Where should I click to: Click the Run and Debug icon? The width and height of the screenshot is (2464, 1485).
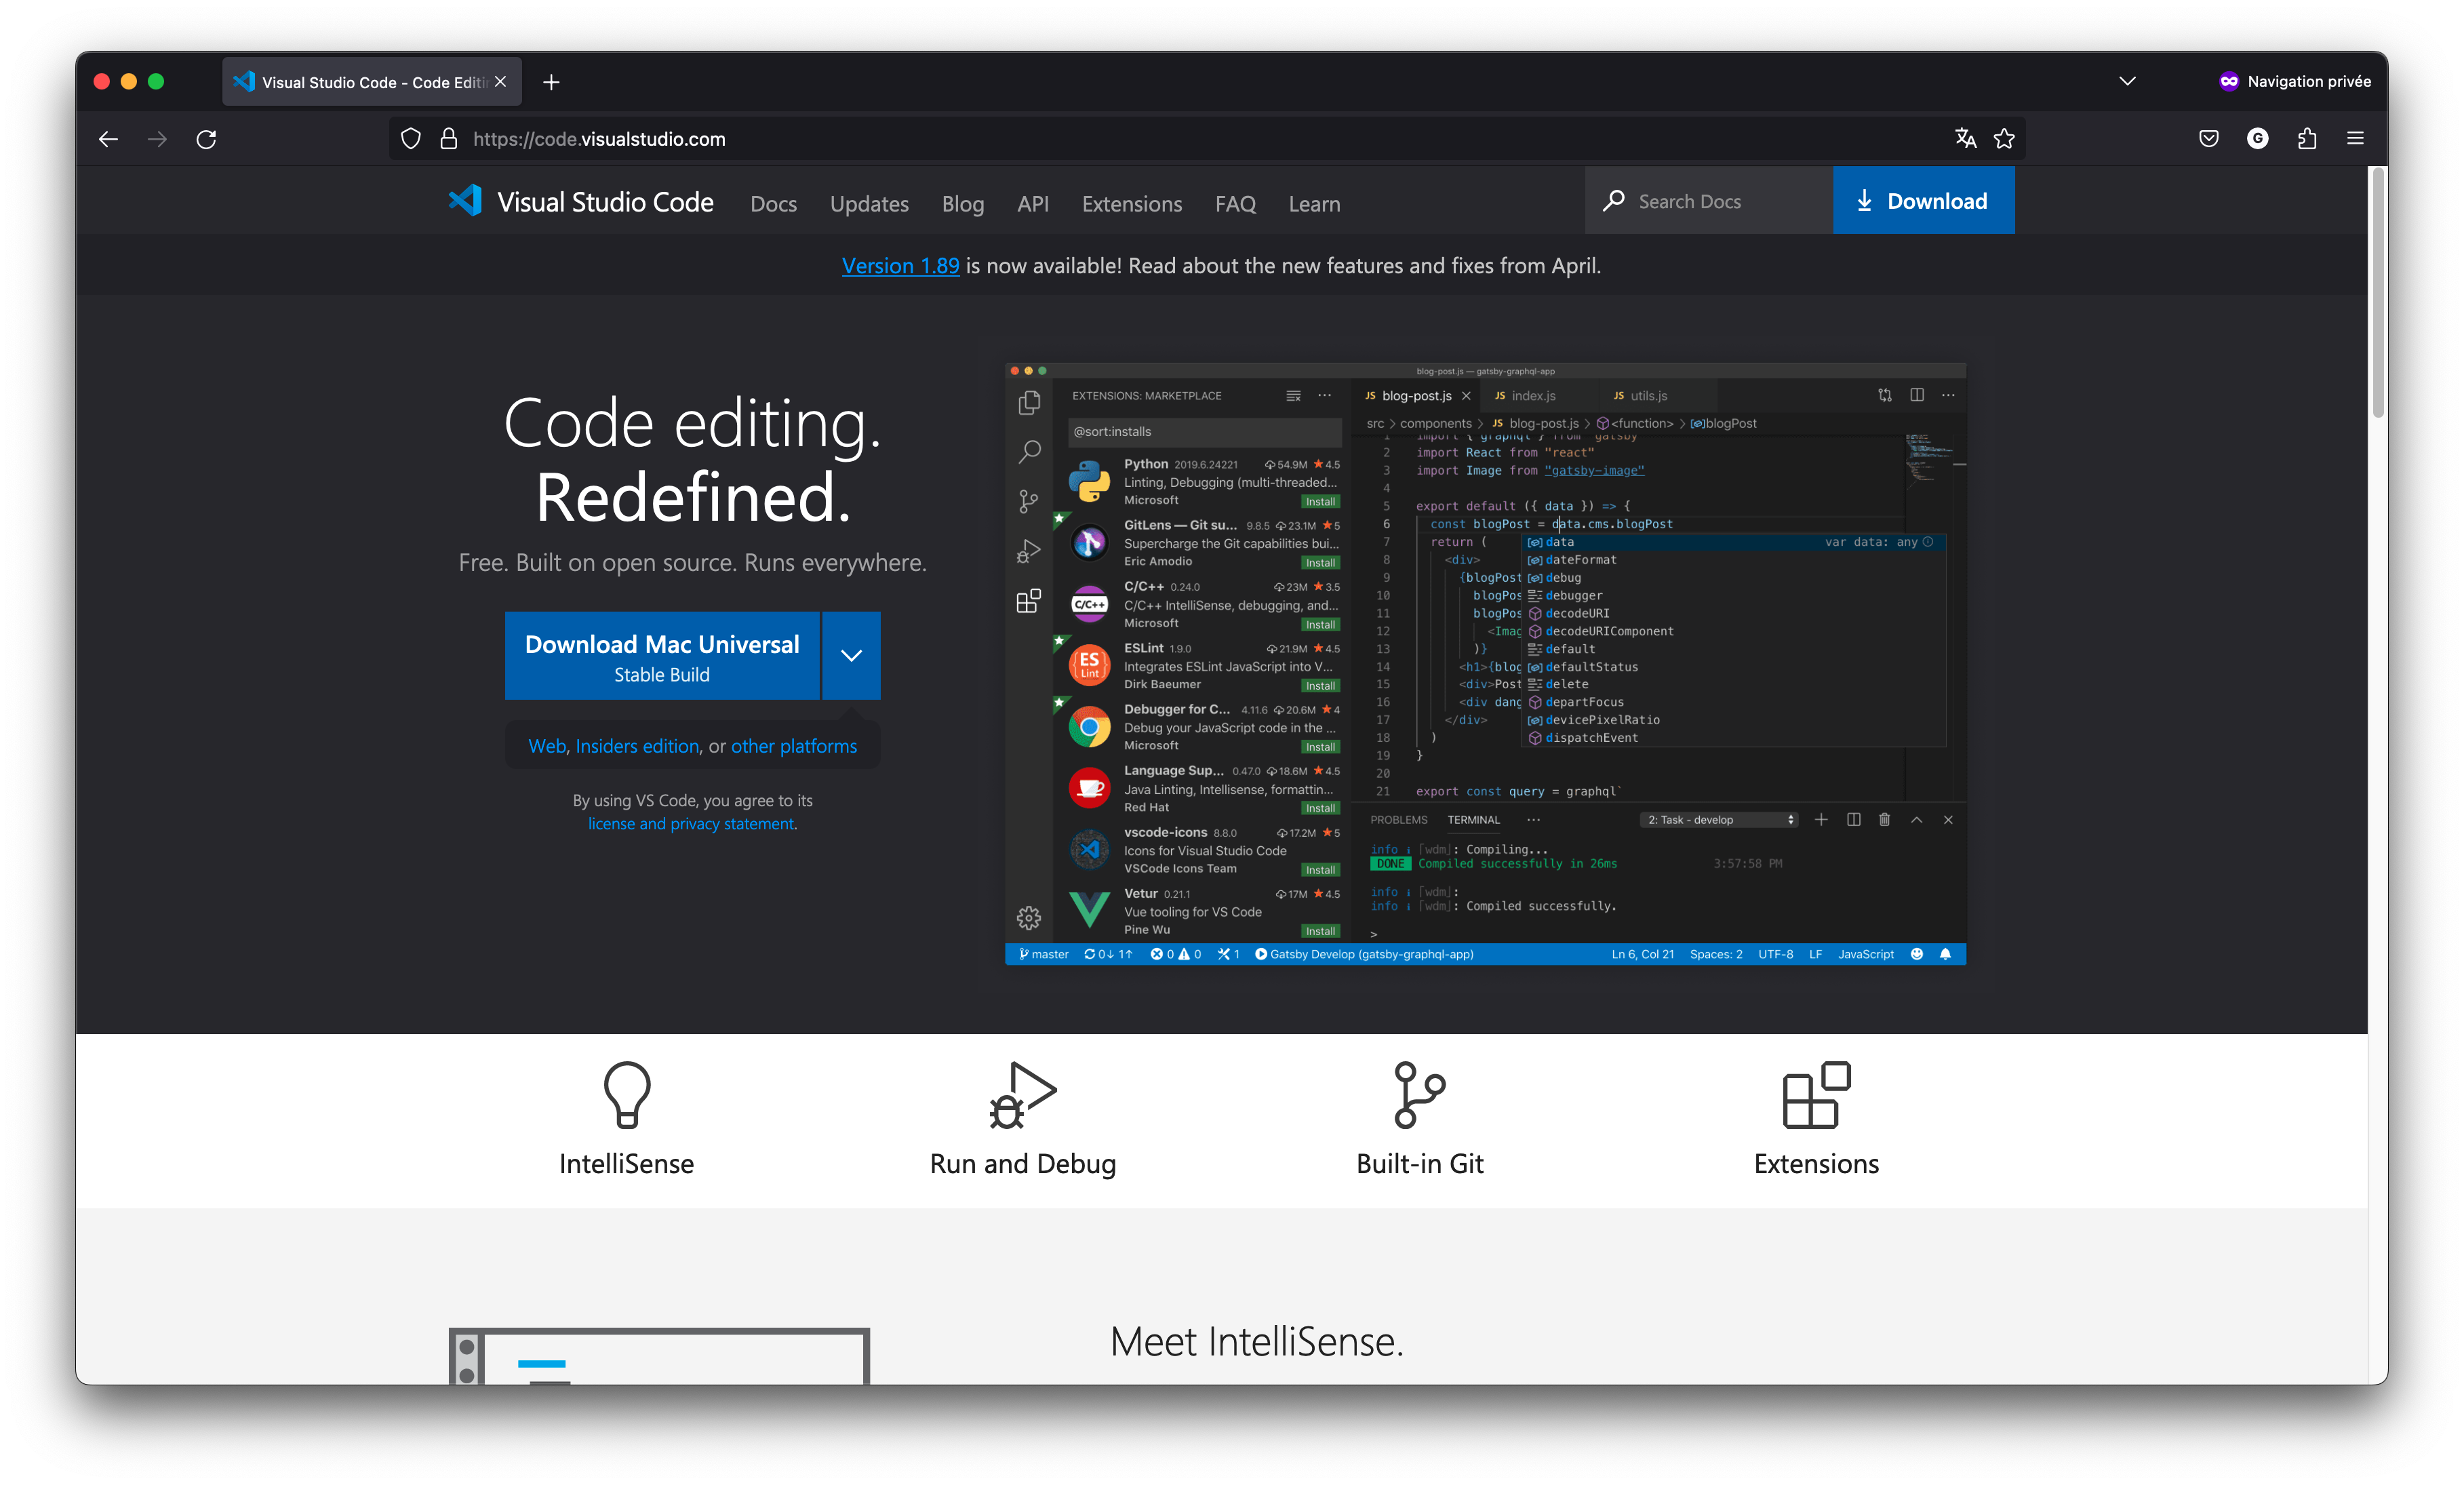[1022, 1095]
